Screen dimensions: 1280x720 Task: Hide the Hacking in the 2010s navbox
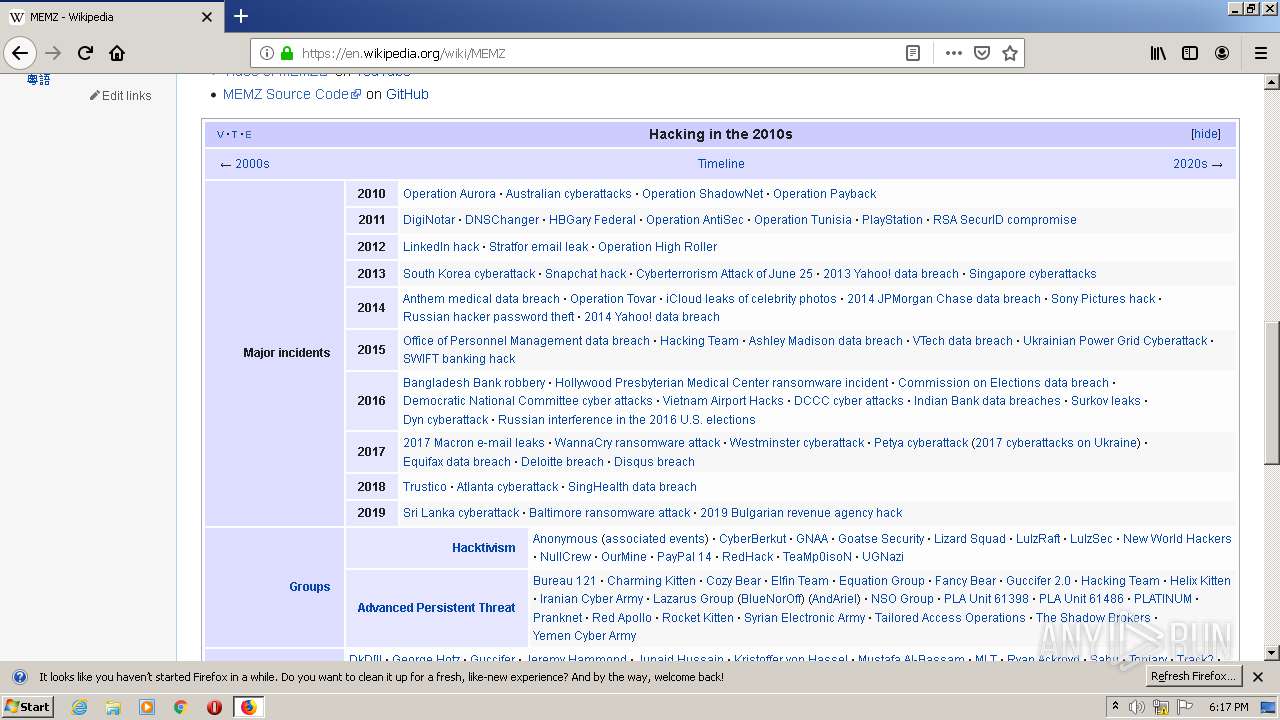tap(1205, 134)
